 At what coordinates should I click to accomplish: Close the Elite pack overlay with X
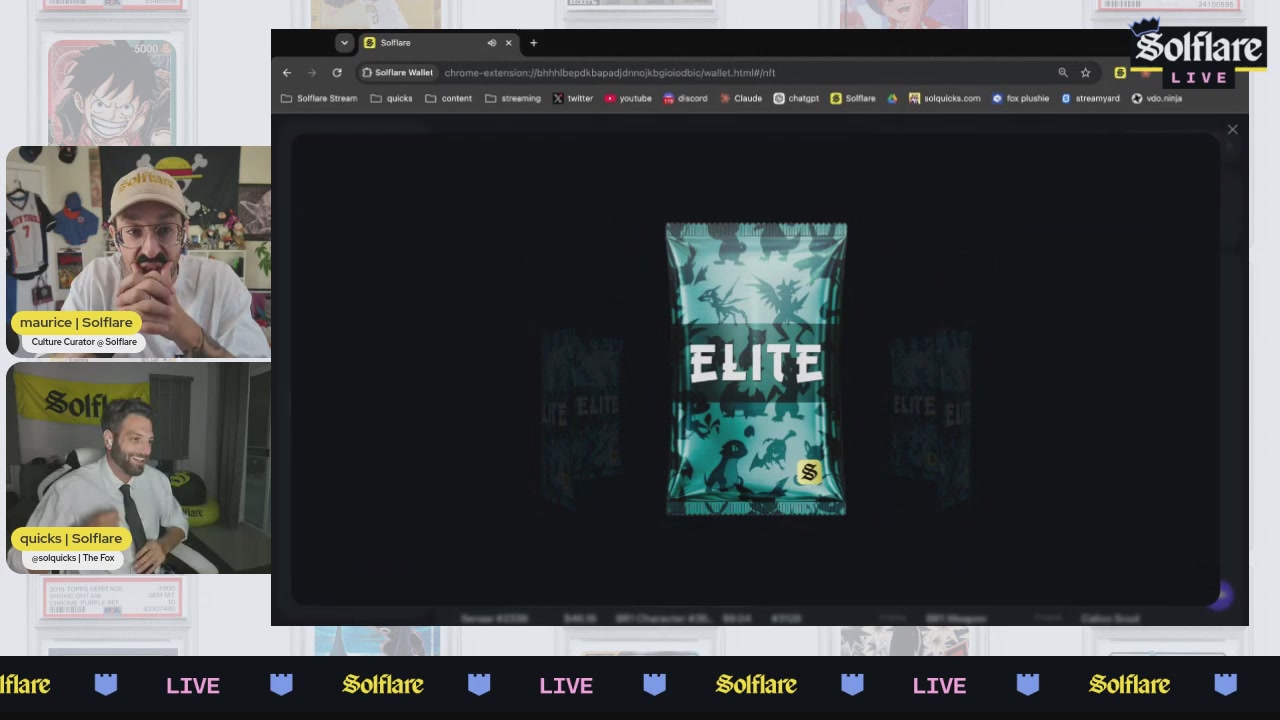tap(1232, 130)
